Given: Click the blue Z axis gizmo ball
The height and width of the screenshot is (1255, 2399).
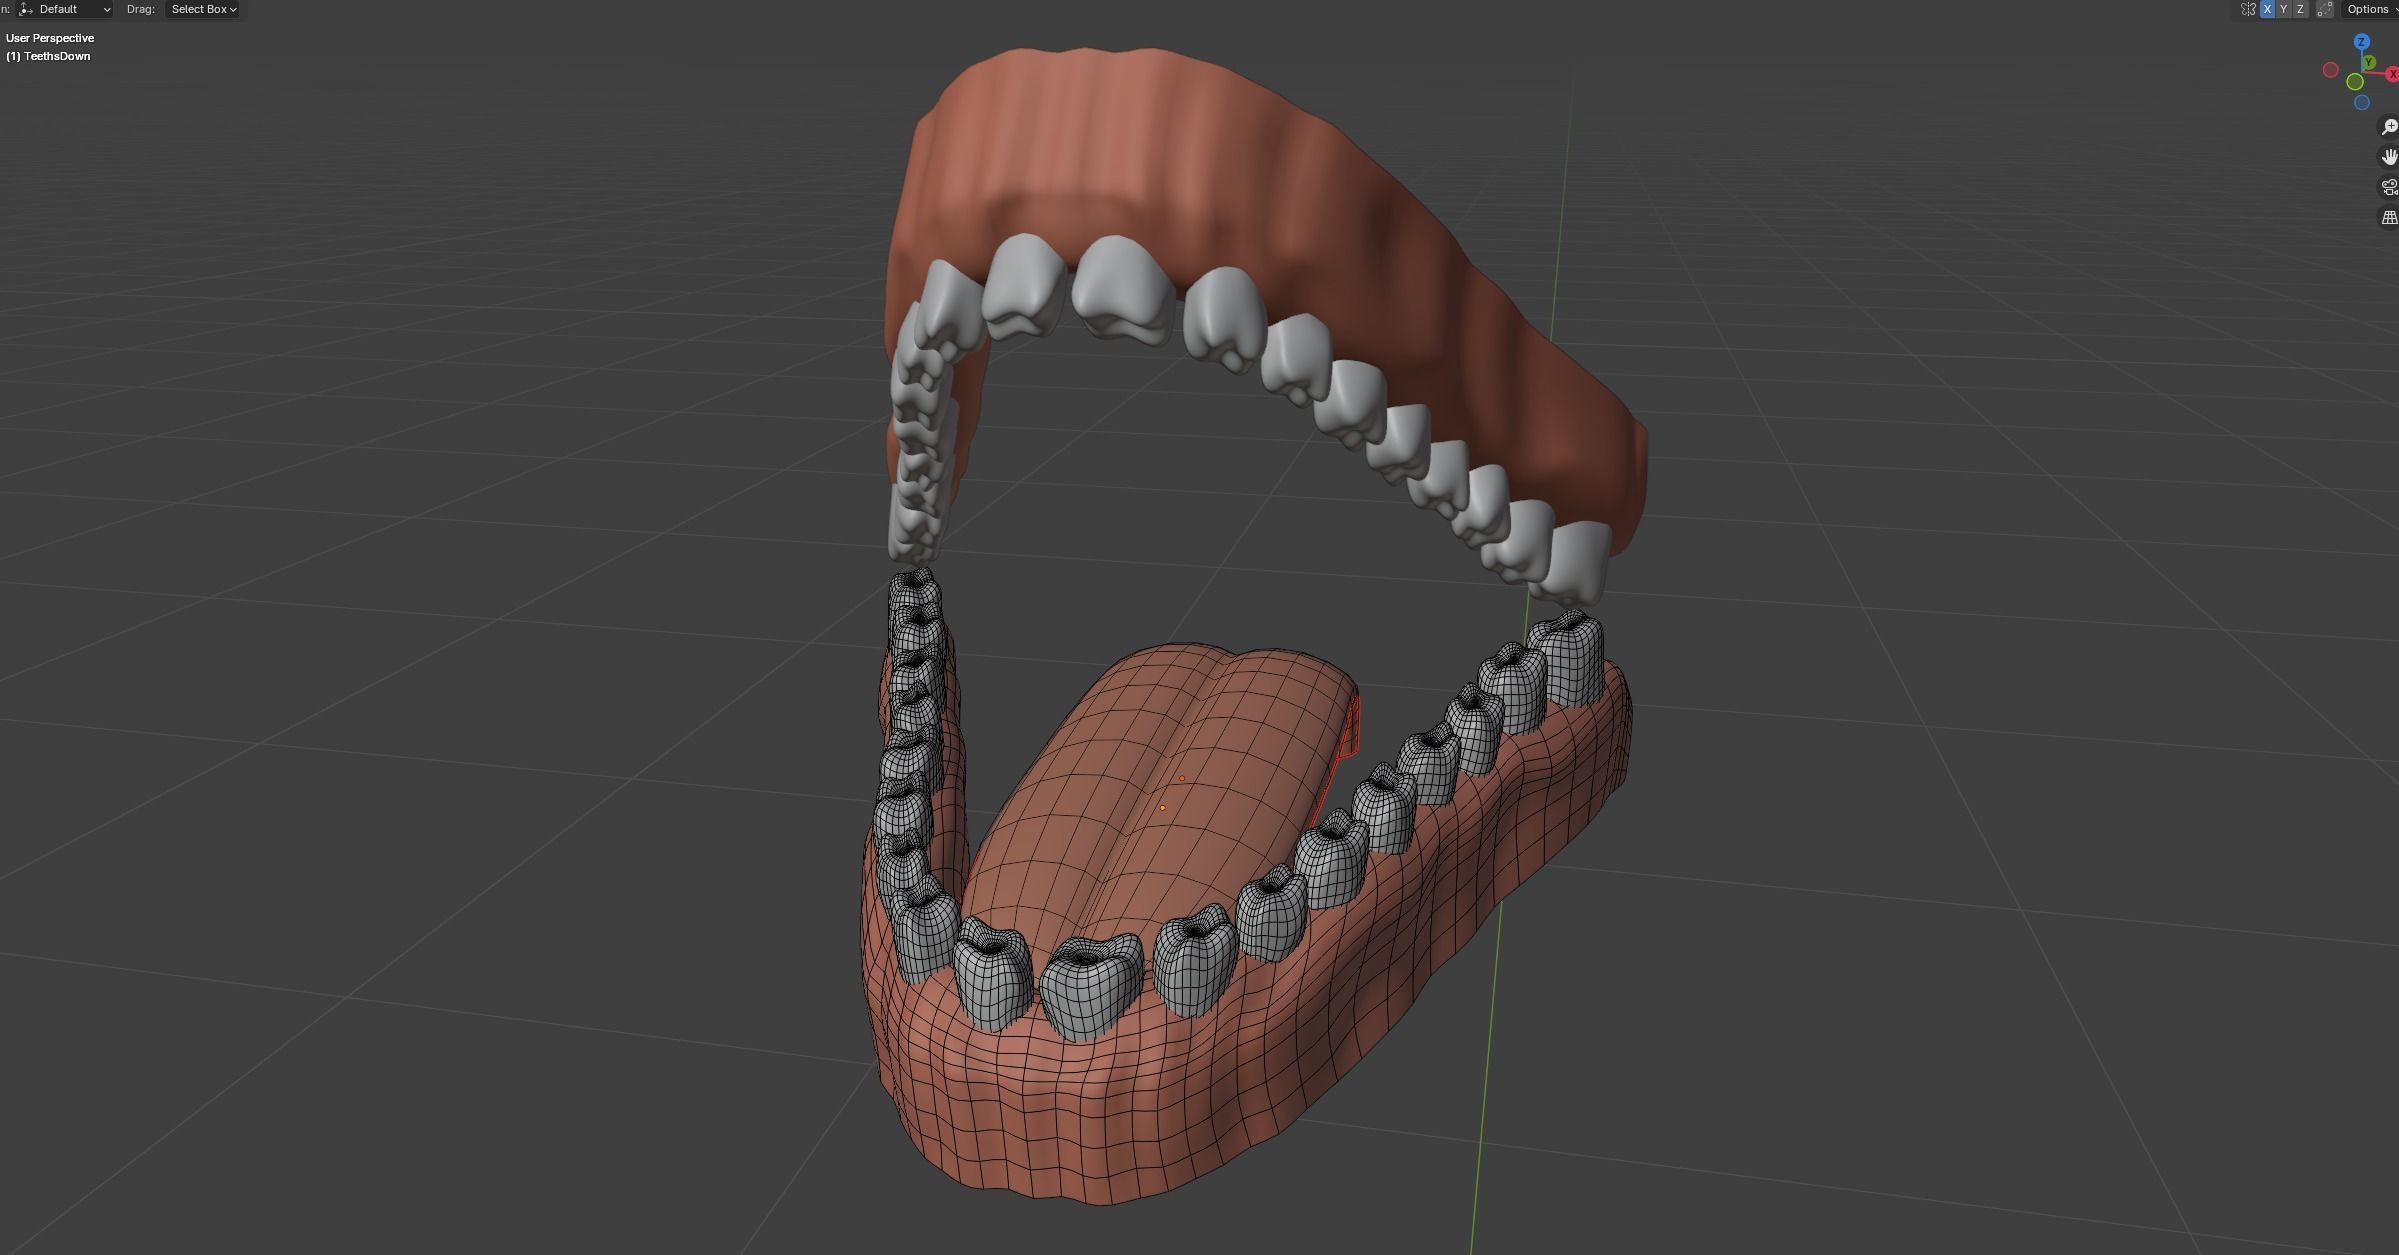Looking at the screenshot, I should (x=2362, y=42).
